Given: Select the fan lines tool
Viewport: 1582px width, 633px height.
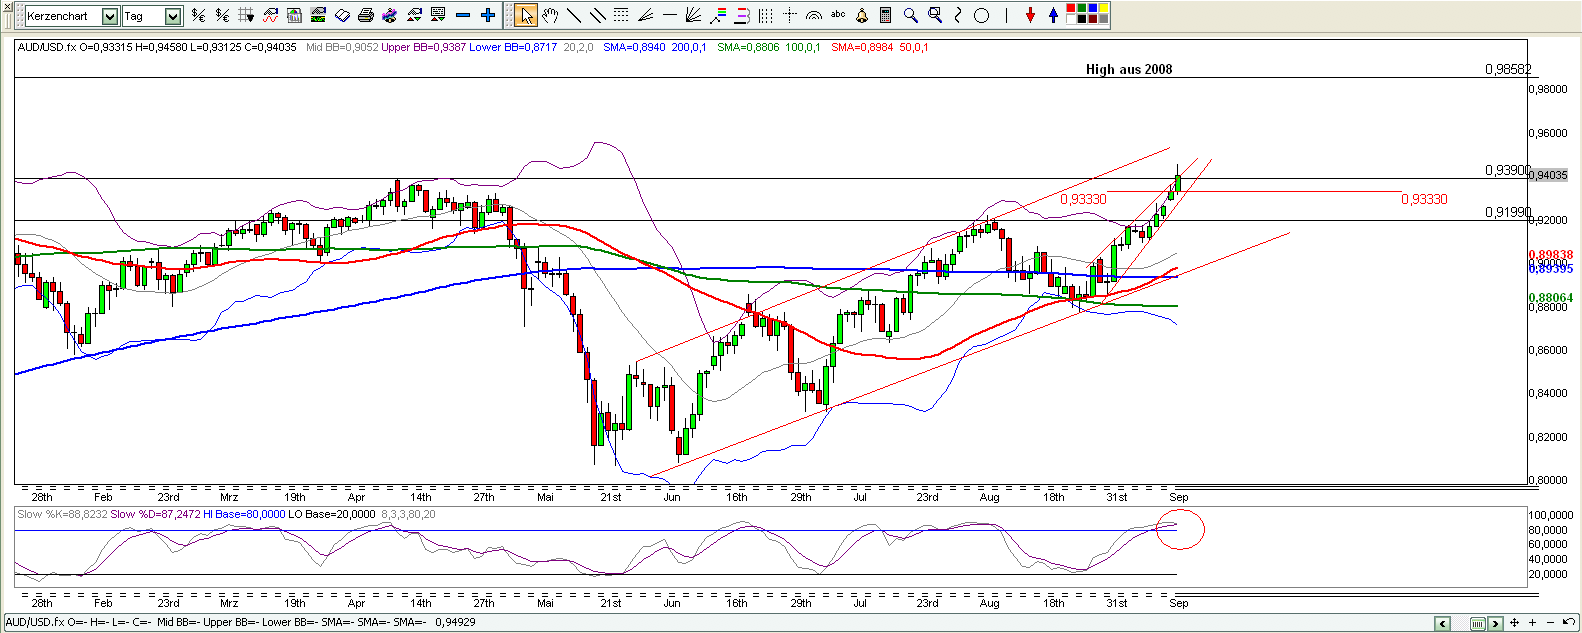Looking at the screenshot, I should tap(692, 16).
